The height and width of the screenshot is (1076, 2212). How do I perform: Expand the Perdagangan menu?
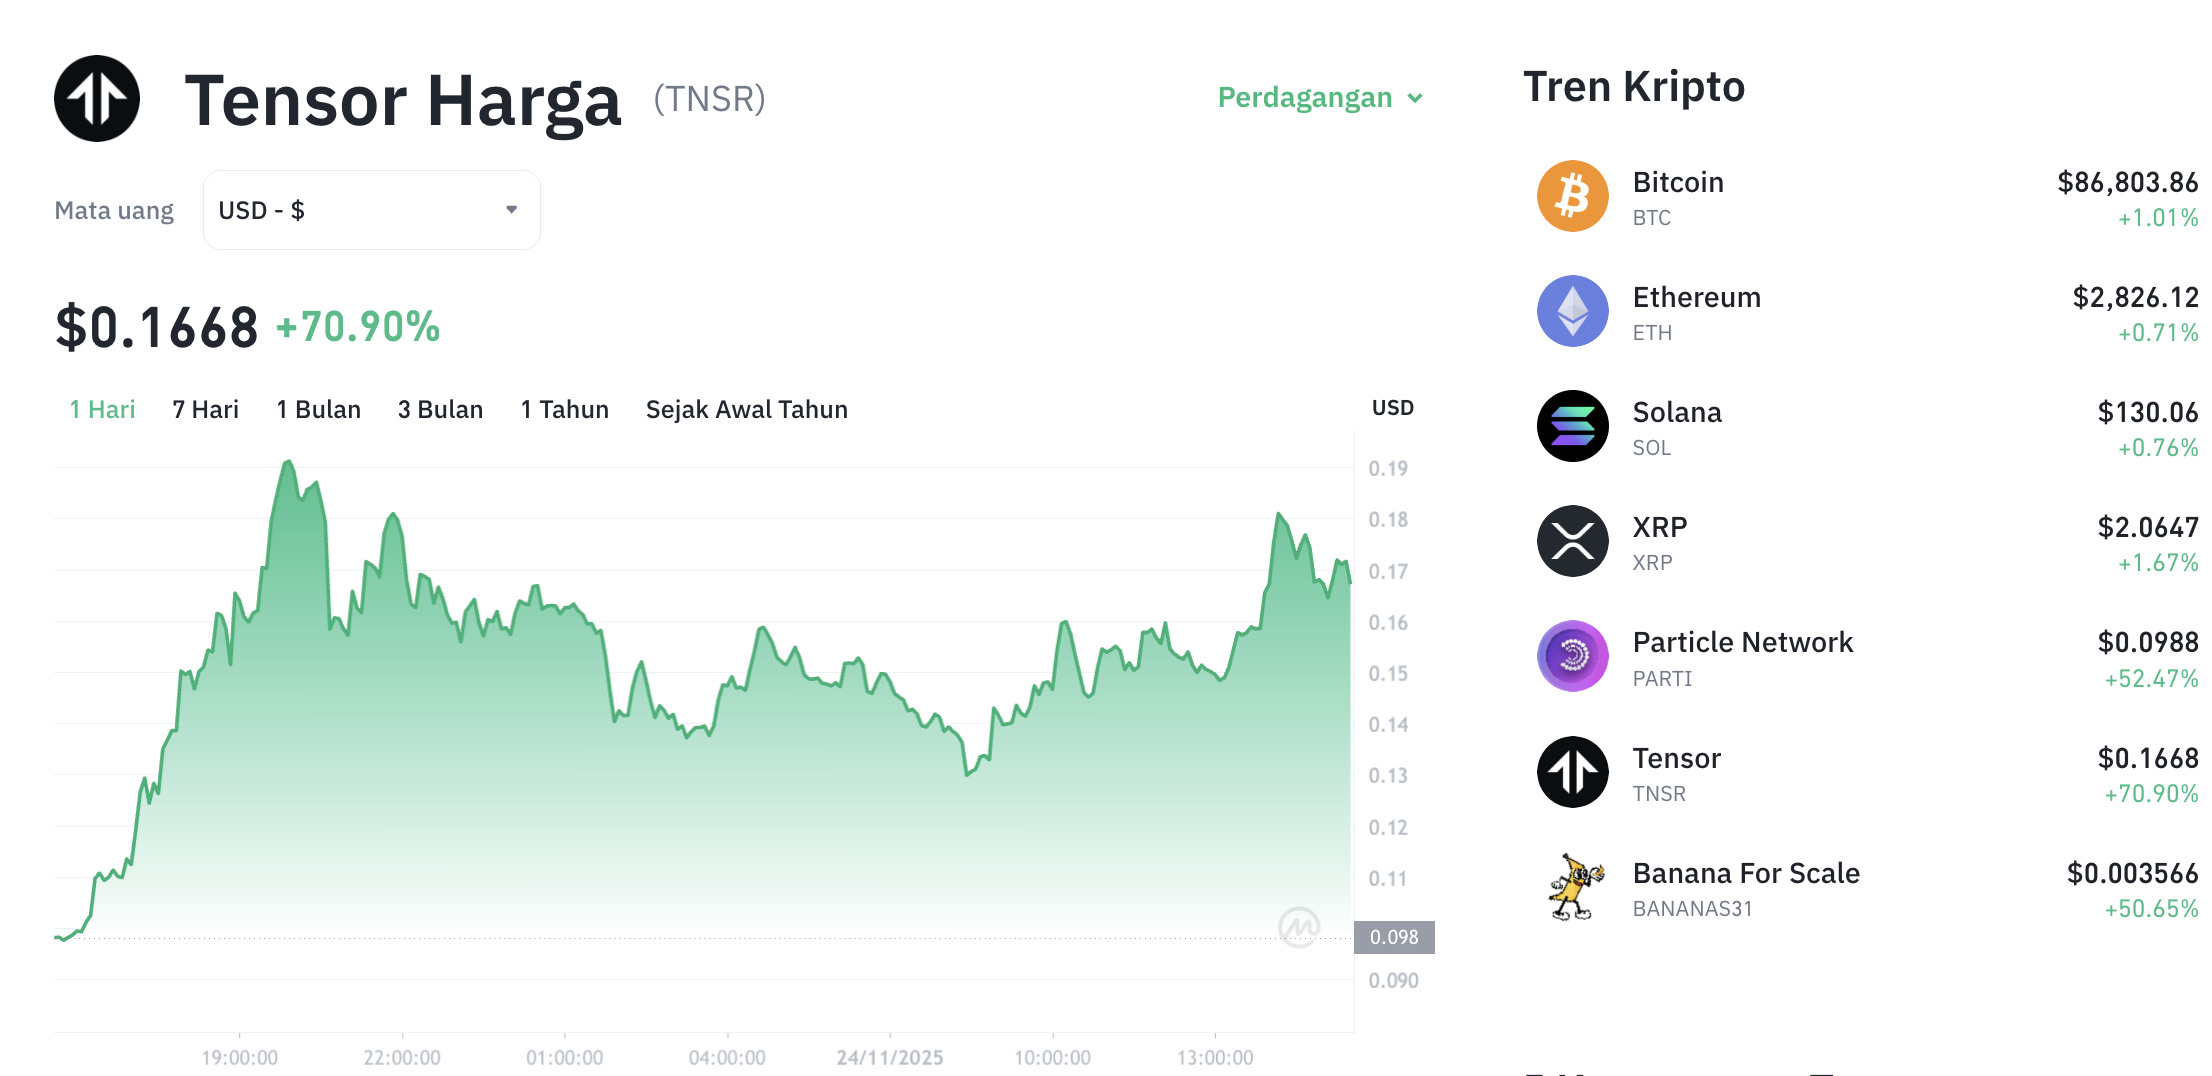1305,97
